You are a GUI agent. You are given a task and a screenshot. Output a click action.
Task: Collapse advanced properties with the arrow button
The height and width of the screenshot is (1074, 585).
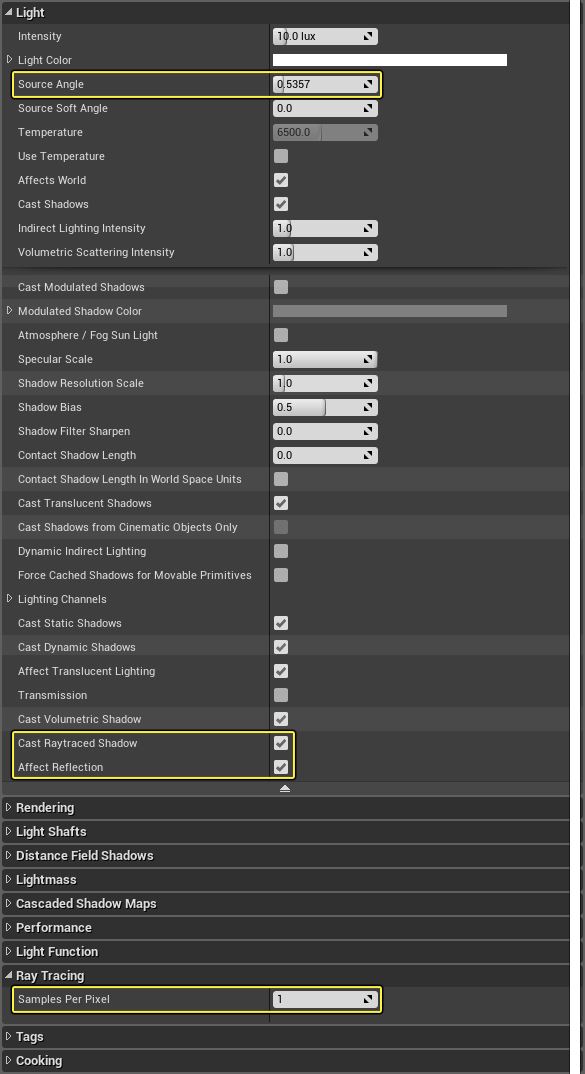[x=285, y=788]
